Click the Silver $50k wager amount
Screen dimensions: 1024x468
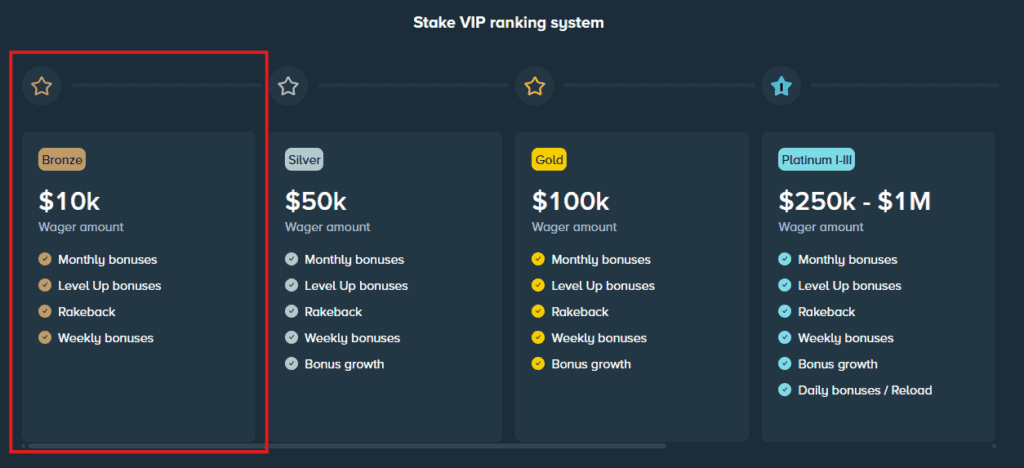(316, 202)
